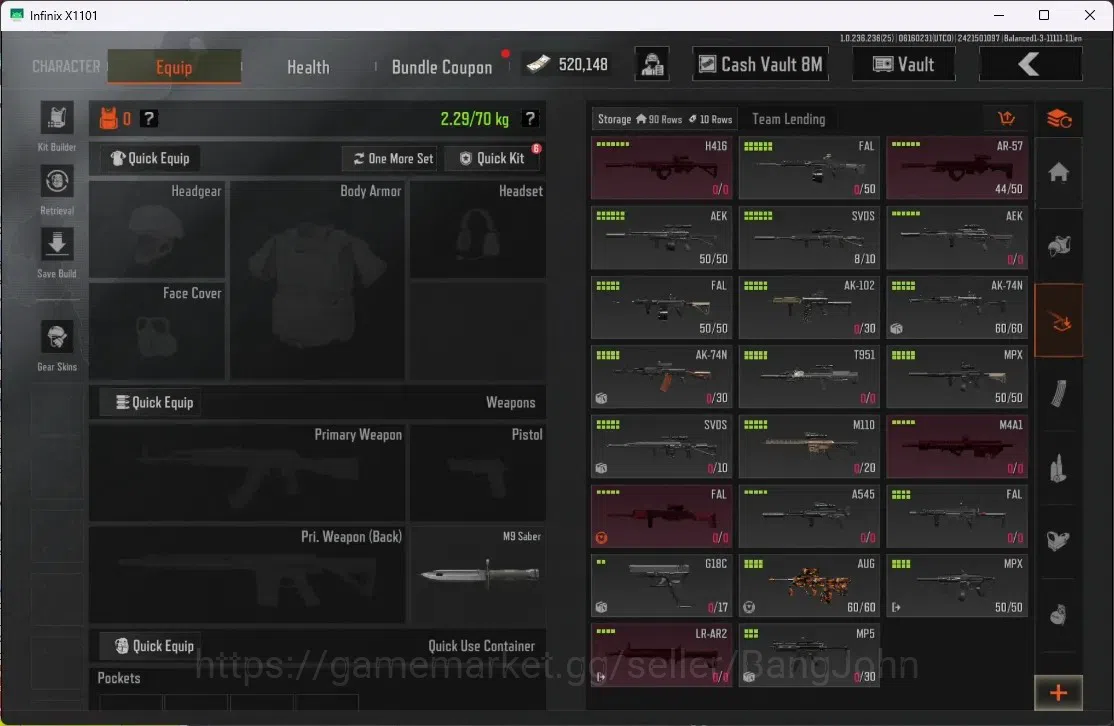Select the empty Face Cover slot
Screen dimensions: 1114x726
(157, 330)
